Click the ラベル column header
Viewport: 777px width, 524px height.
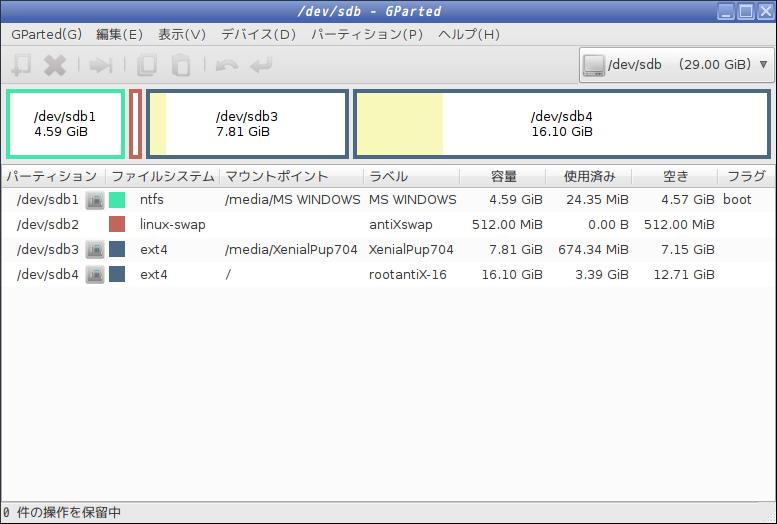[411, 176]
